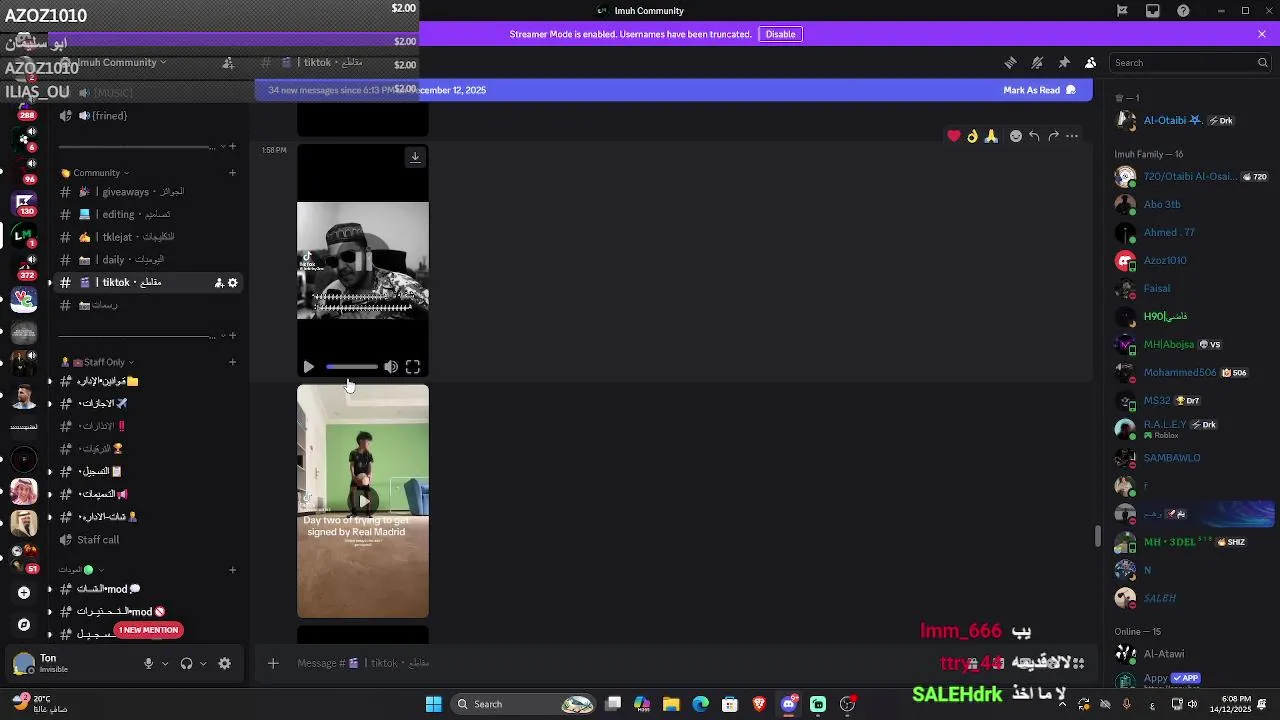Forward the message with forward arrow
The width and height of the screenshot is (1280, 720).
tap(1053, 136)
